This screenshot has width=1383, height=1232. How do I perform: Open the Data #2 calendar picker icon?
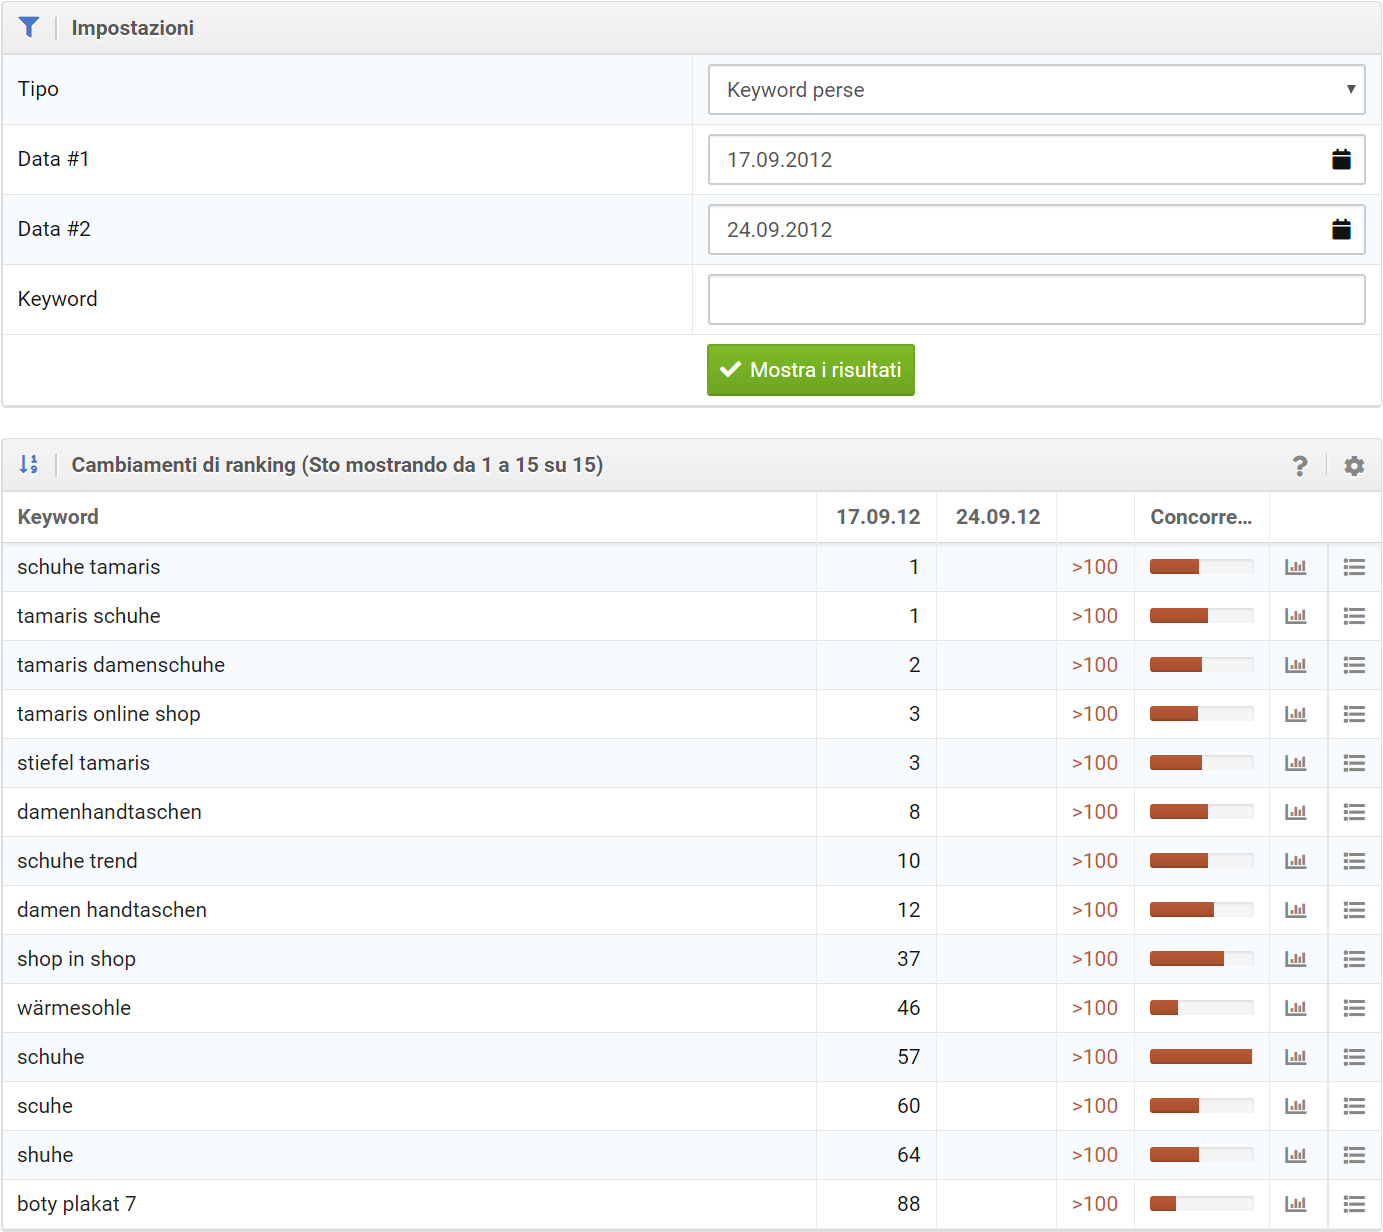click(1341, 229)
